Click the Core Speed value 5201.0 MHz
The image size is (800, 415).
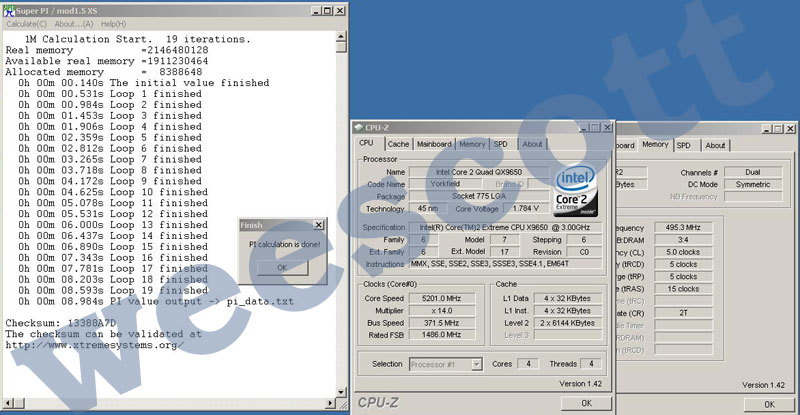pyautogui.click(x=441, y=298)
